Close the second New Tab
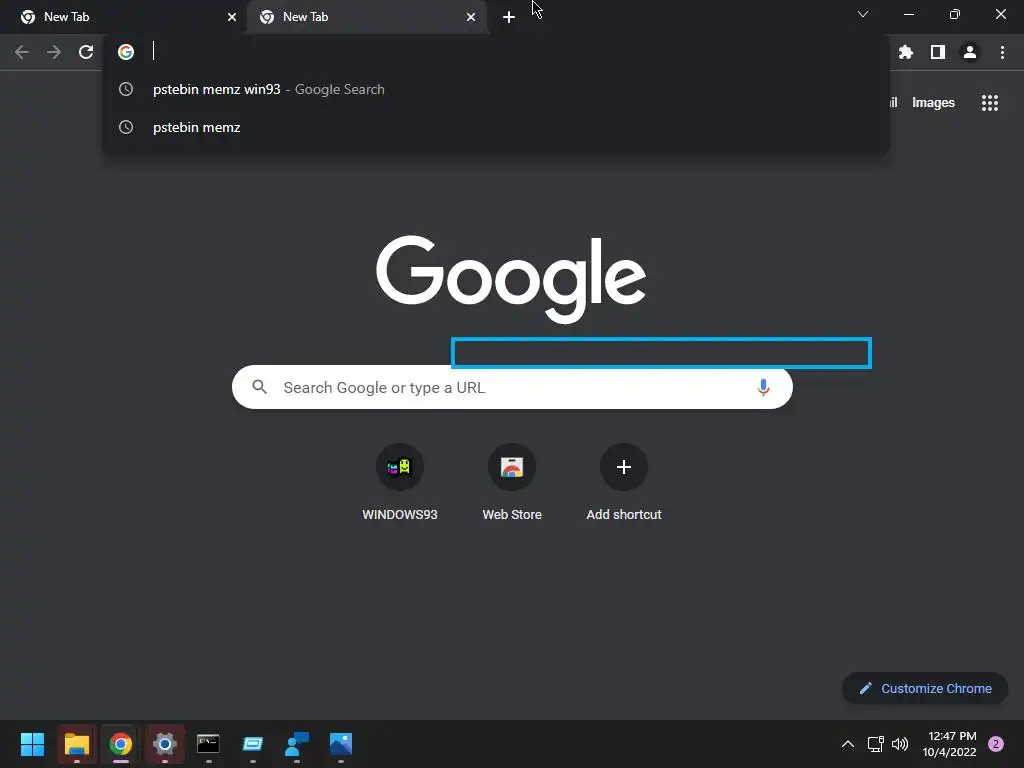This screenshot has height=768, width=1024. click(471, 17)
